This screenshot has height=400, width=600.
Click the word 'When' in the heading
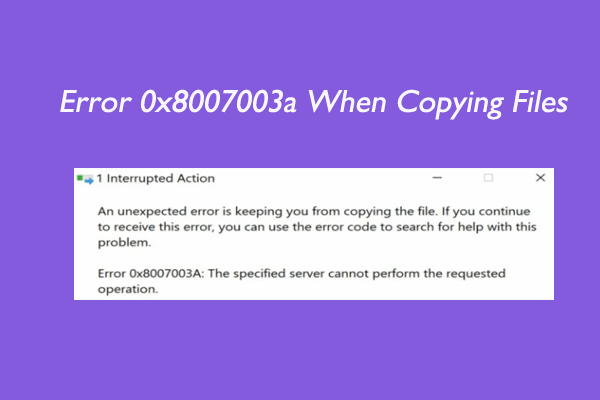(347, 102)
